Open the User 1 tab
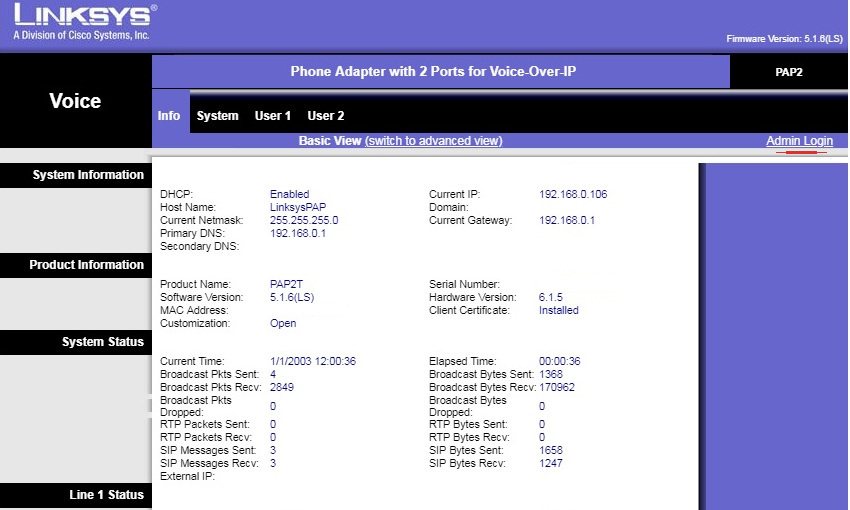Viewport: 850px width, 510px height. (273, 115)
